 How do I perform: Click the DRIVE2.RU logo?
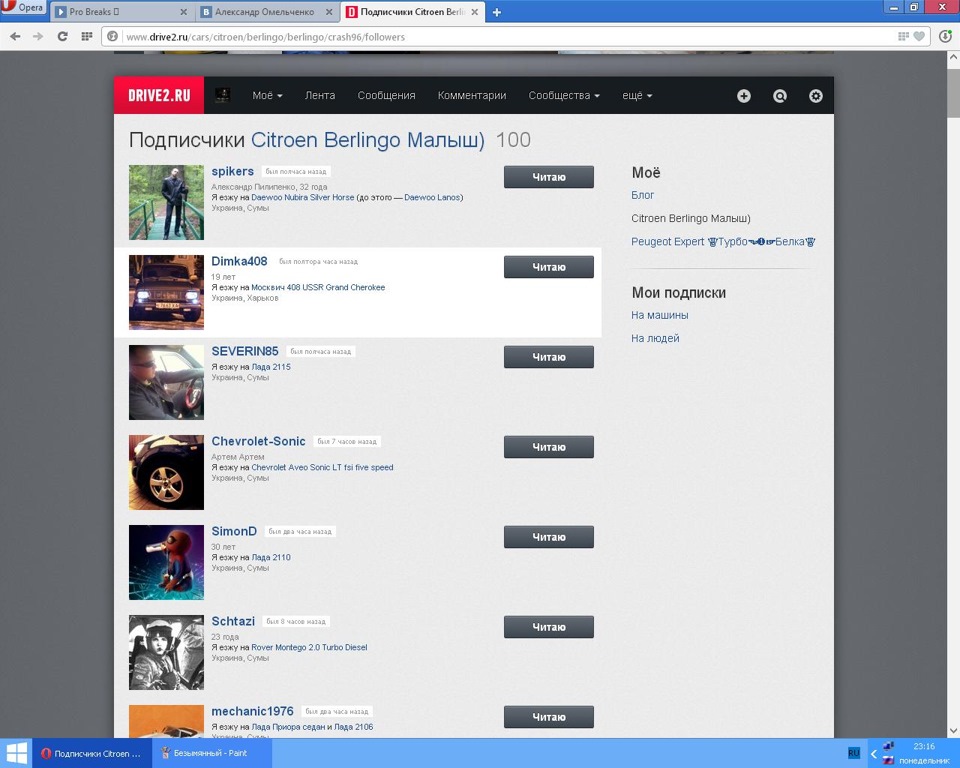pyautogui.click(x=159, y=95)
